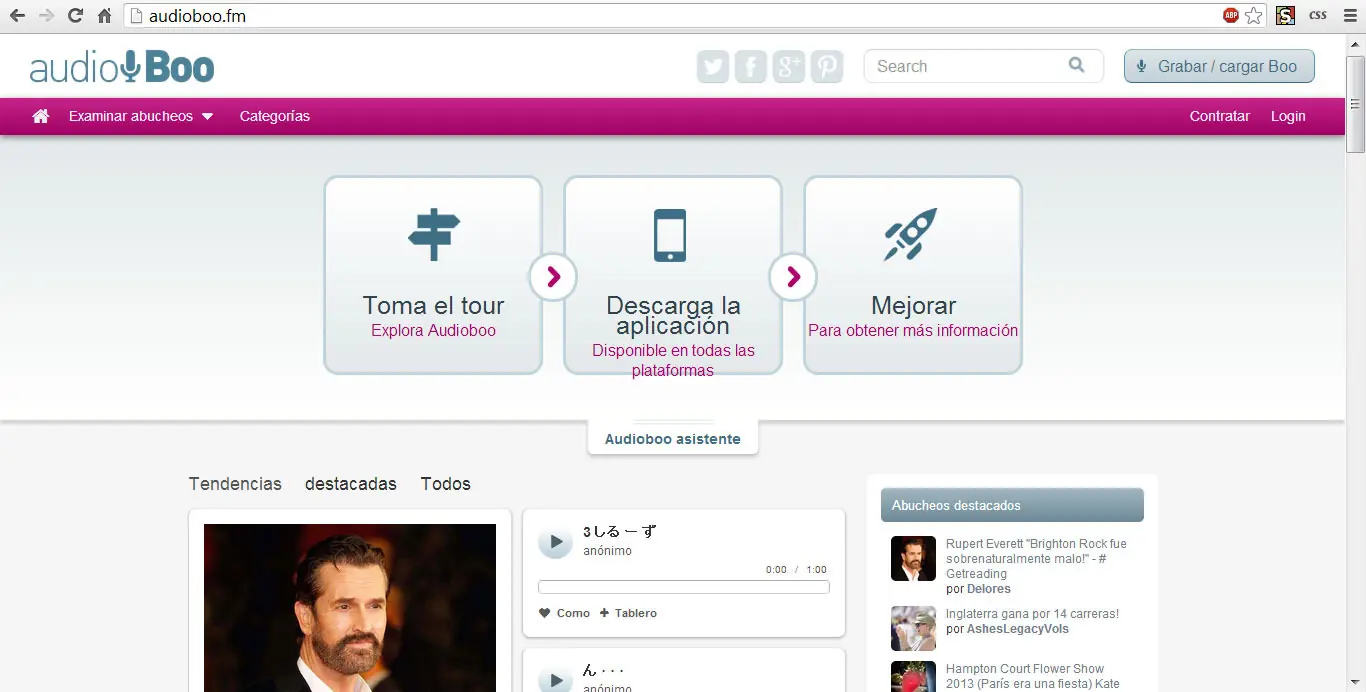The width and height of the screenshot is (1366, 692).
Task: Open the Adblock Plus extension icon
Action: [1230, 16]
